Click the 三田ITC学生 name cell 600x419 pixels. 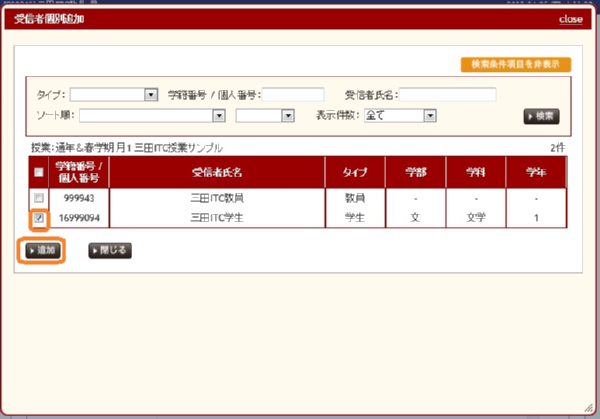pos(217,217)
